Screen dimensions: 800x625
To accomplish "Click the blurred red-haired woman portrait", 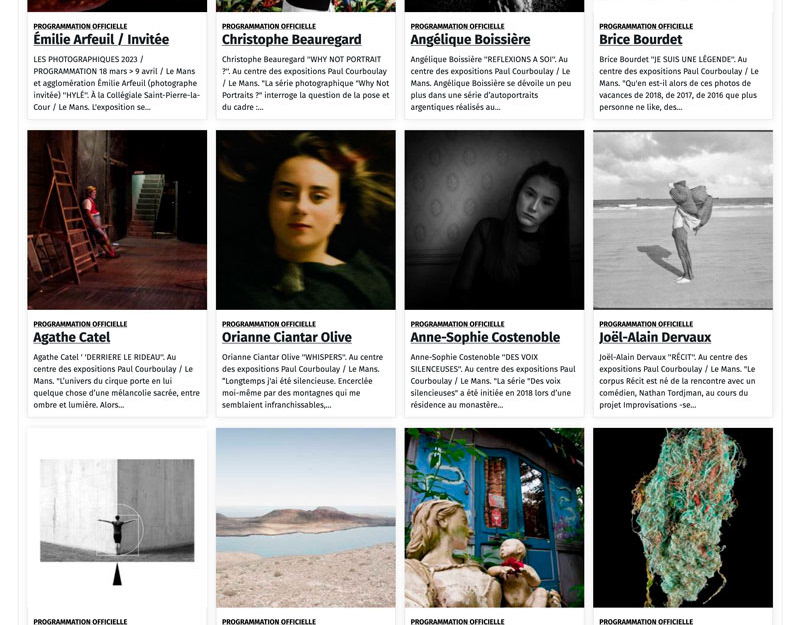I will click(306, 220).
